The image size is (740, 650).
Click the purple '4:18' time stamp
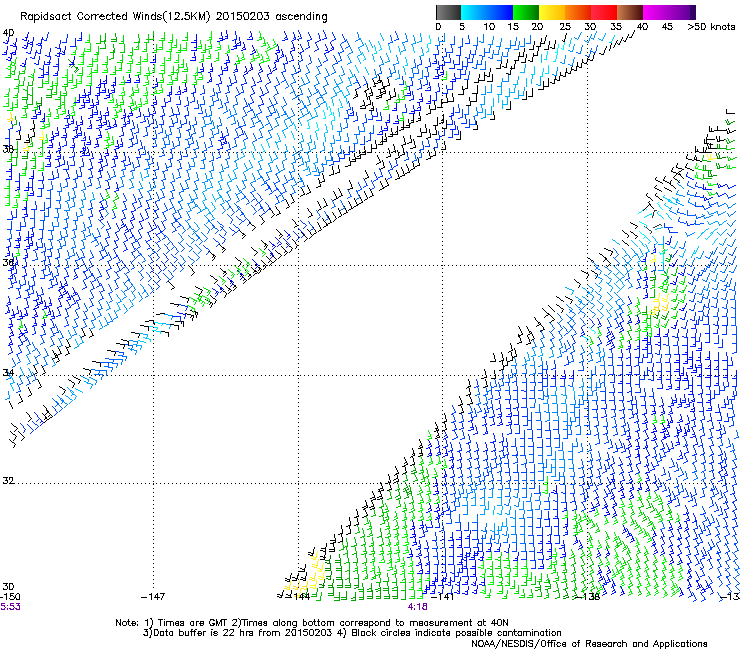point(418,607)
